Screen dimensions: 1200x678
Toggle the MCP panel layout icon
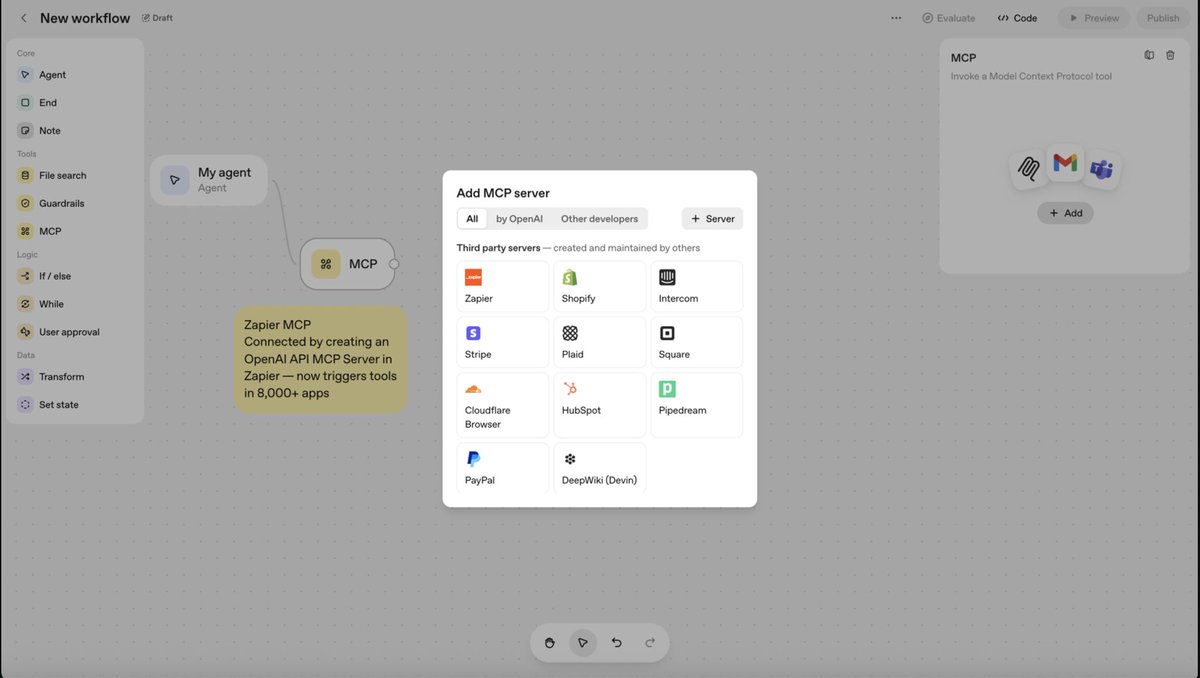point(1149,56)
